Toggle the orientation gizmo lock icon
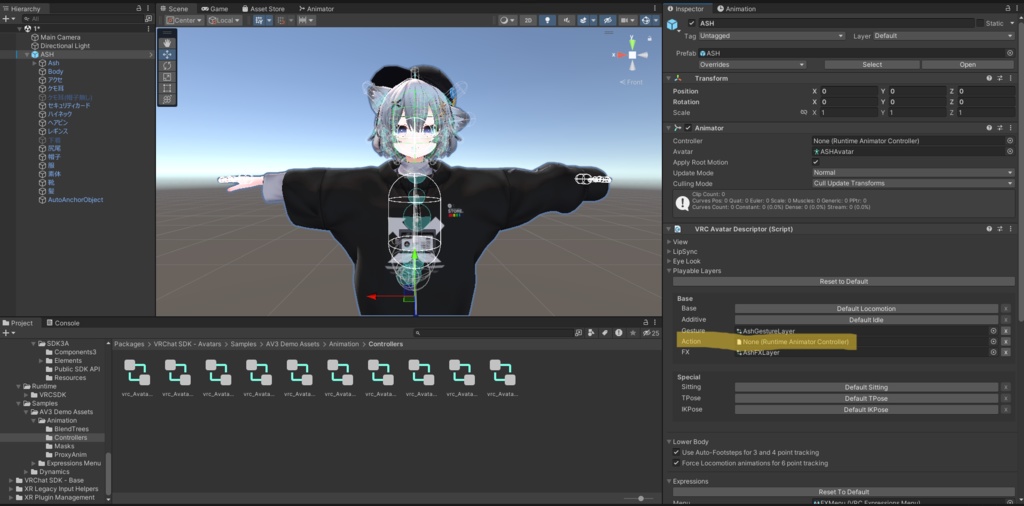The width and height of the screenshot is (1024, 506). click(x=649, y=39)
